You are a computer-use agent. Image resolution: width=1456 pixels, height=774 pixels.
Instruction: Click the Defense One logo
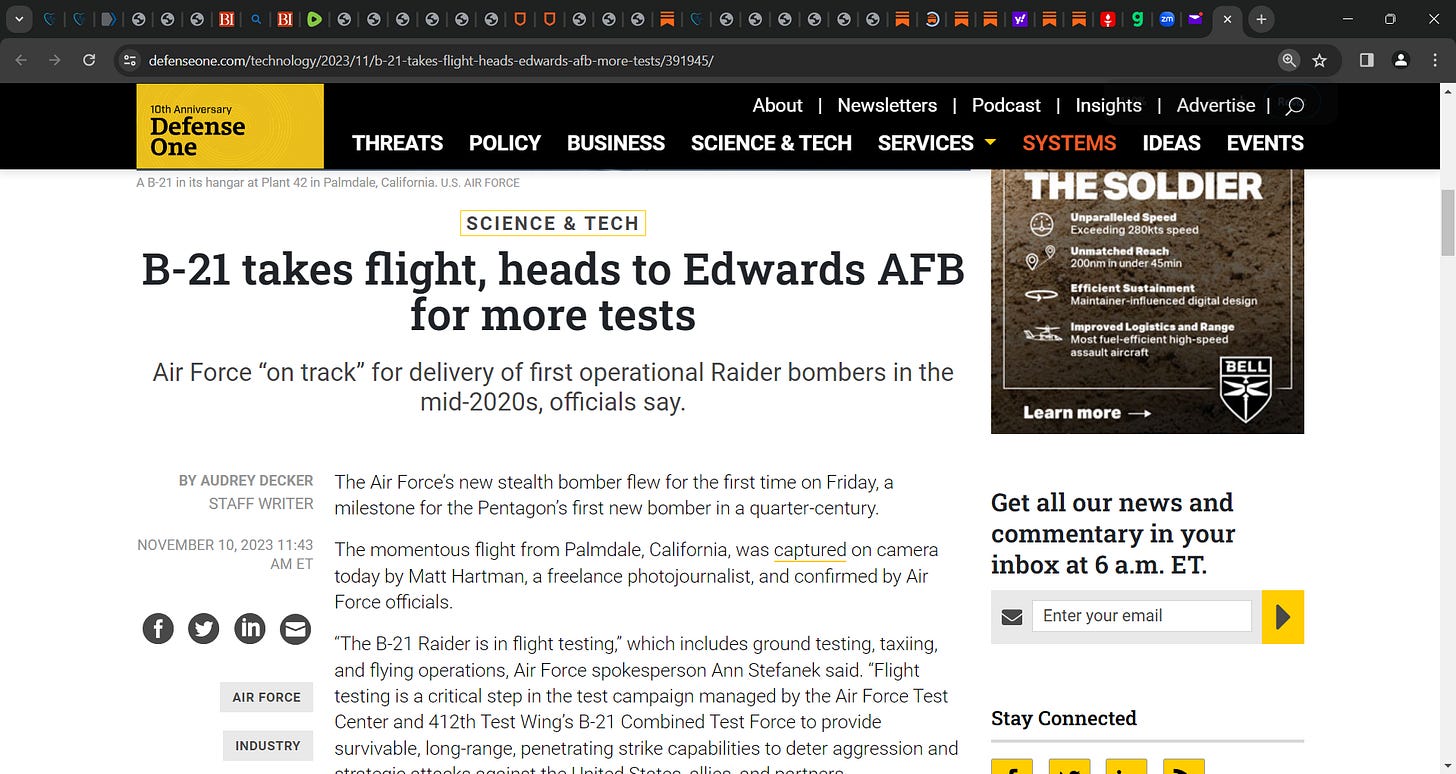pyautogui.click(x=230, y=126)
